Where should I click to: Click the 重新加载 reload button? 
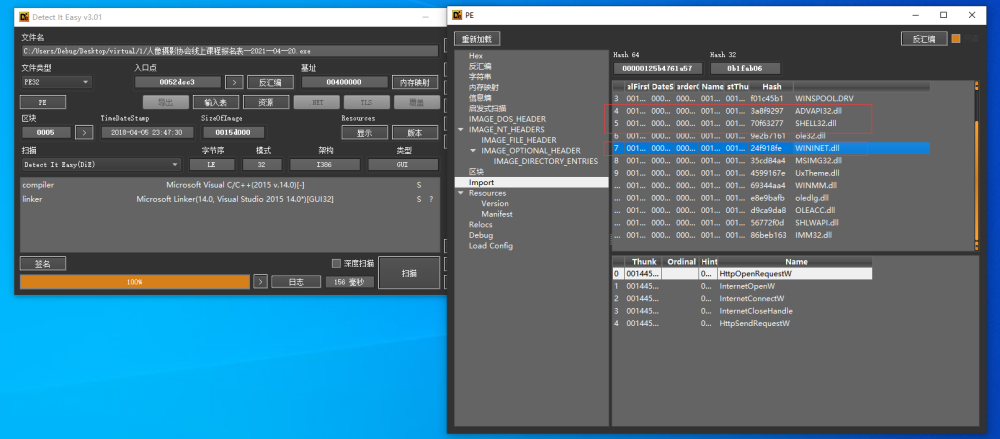pyautogui.click(x=477, y=39)
